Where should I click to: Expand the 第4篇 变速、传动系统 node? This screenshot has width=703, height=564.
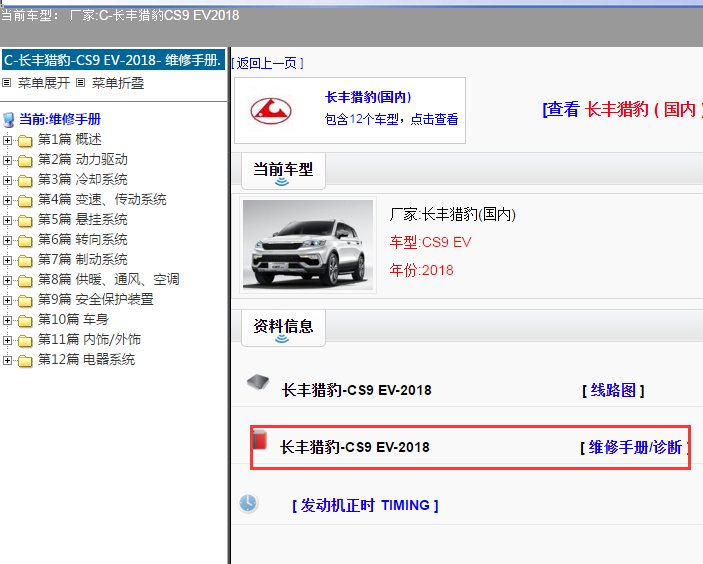click(7, 200)
